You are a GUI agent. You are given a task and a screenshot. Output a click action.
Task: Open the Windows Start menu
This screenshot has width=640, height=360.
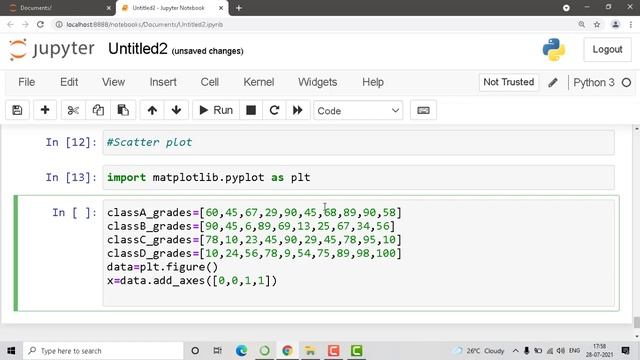[11, 351]
